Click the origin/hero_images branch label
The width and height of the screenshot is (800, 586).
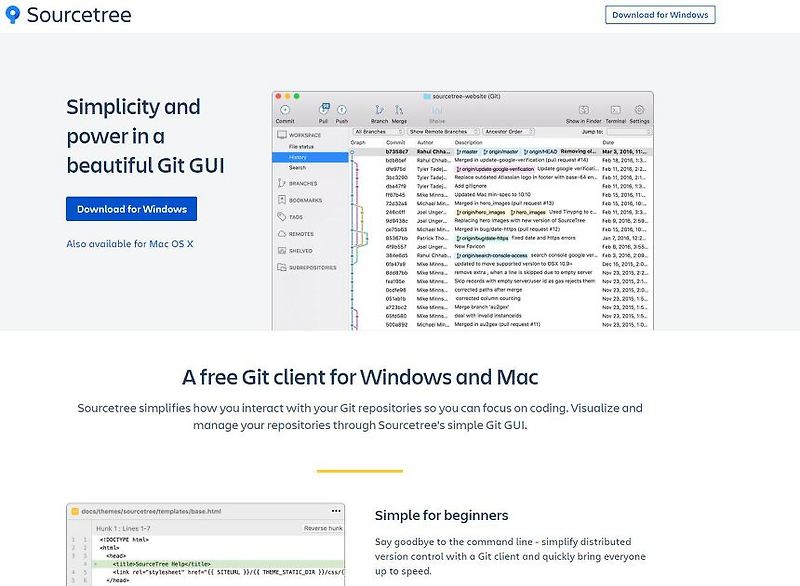coord(481,212)
